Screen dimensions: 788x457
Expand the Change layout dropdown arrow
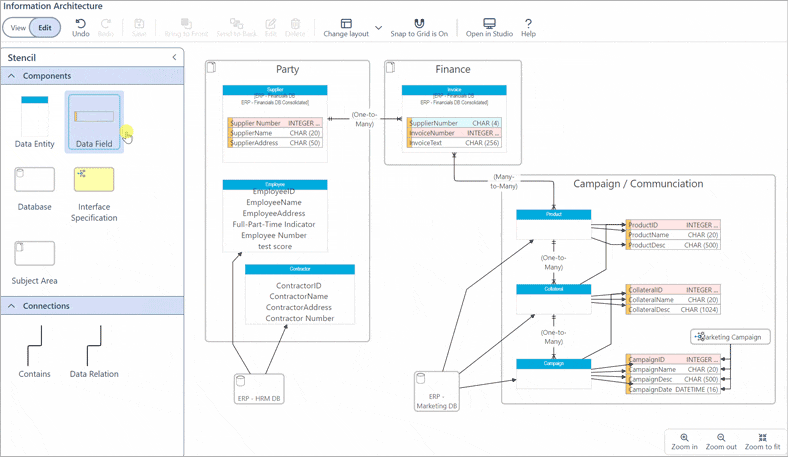378,28
